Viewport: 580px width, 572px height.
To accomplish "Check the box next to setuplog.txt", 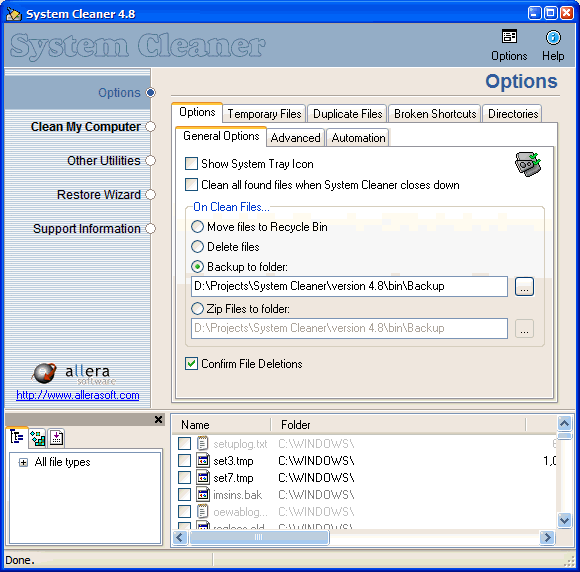I will [184, 443].
